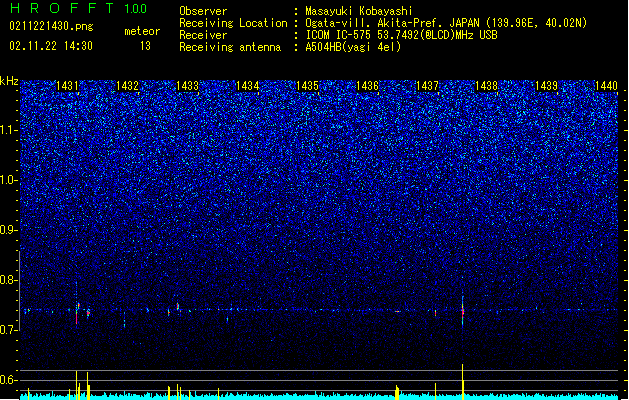Click the 0.9 kHz frequency label
Viewport: 629px width, 400px height.
[9, 230]
